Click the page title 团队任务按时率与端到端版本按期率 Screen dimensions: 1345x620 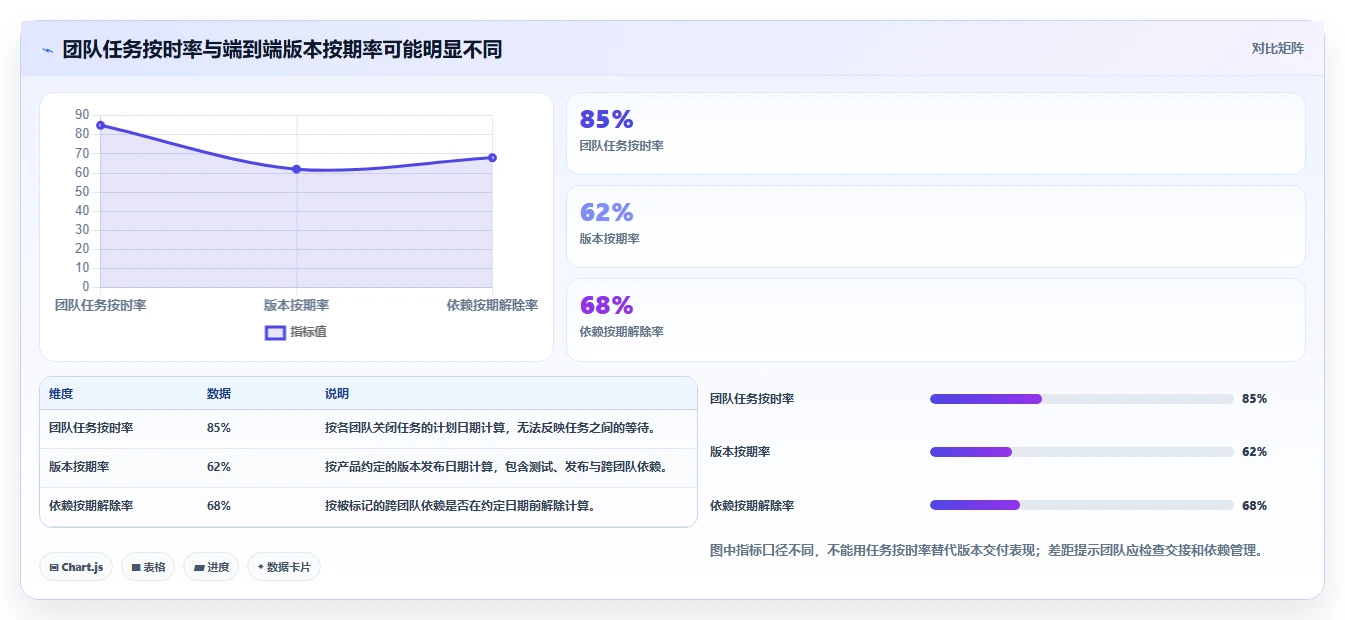pos(282,49)
